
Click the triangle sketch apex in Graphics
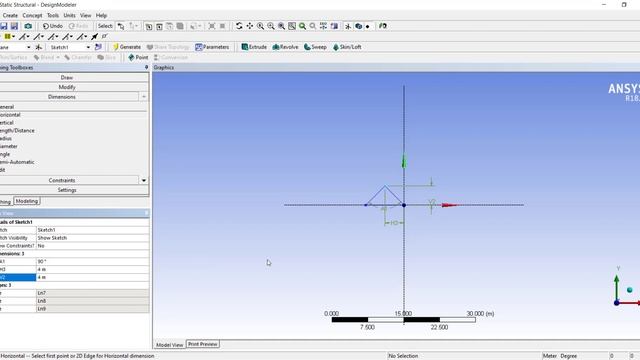click(384, 187)
